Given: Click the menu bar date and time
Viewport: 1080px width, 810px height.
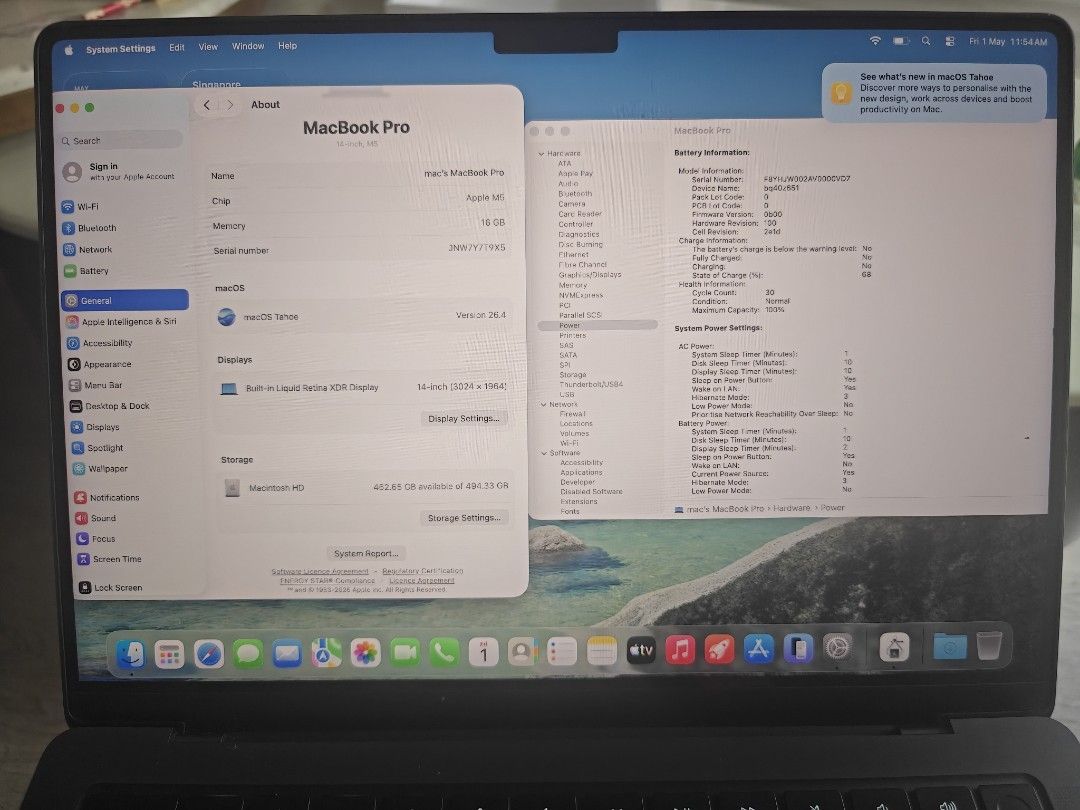Looking at the screenshot, I should [1008, 41].
